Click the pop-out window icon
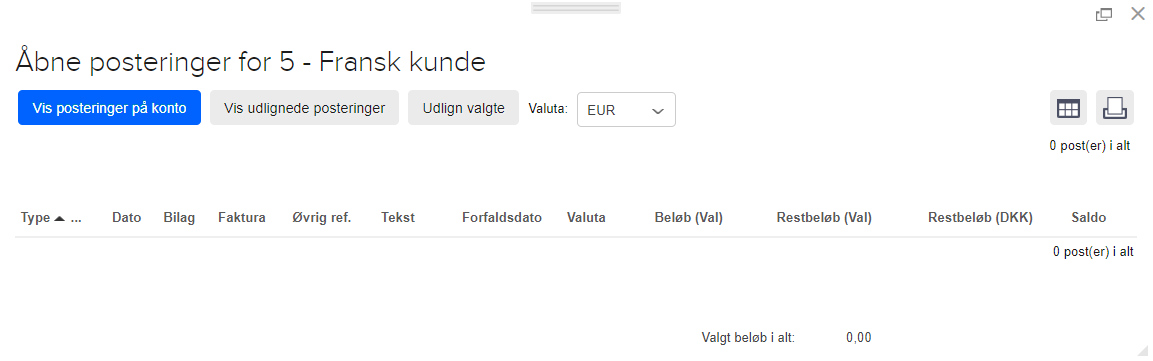The image size is (1153, 361). (1104, 14)
